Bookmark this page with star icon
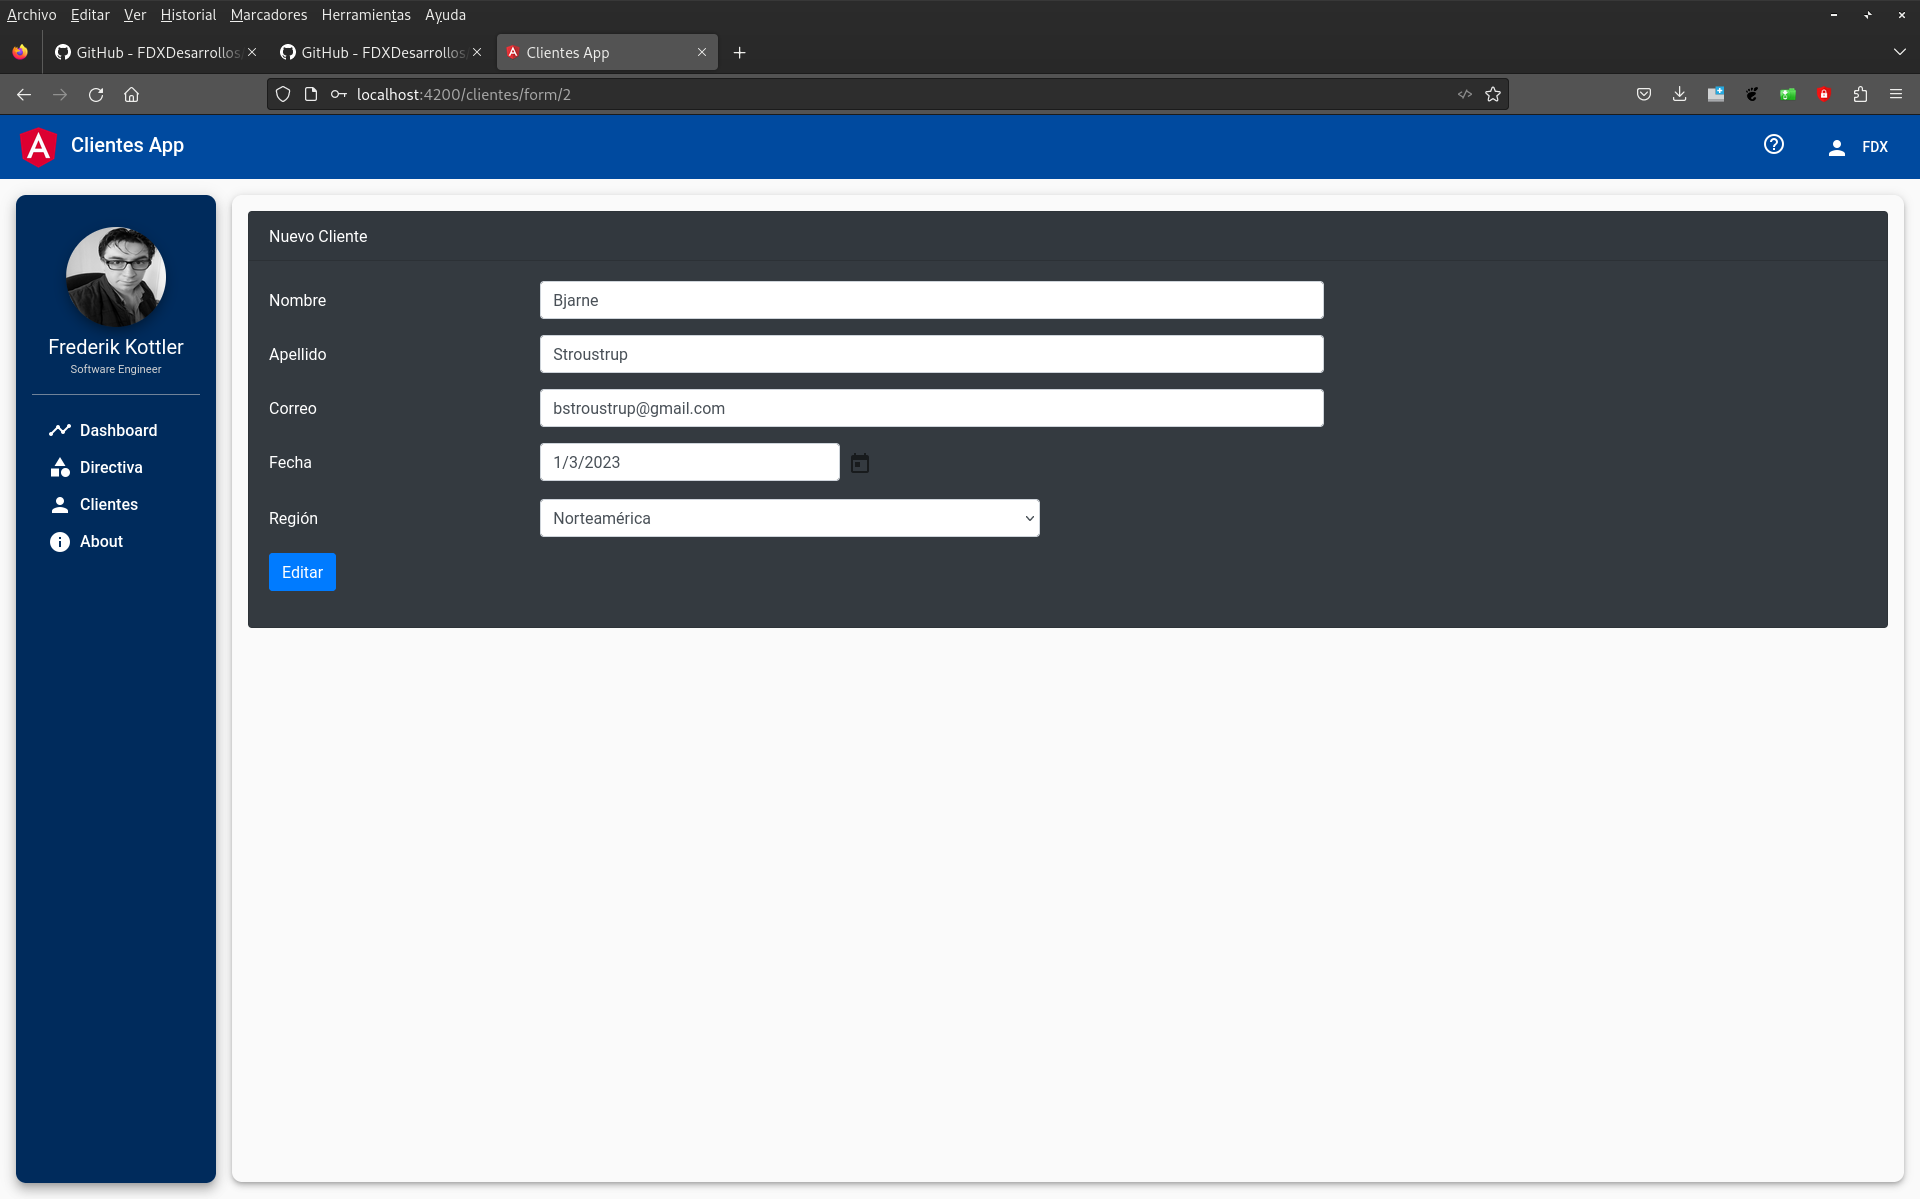Viewport: 1920px width, 1200px height. tap(1493, 94)
